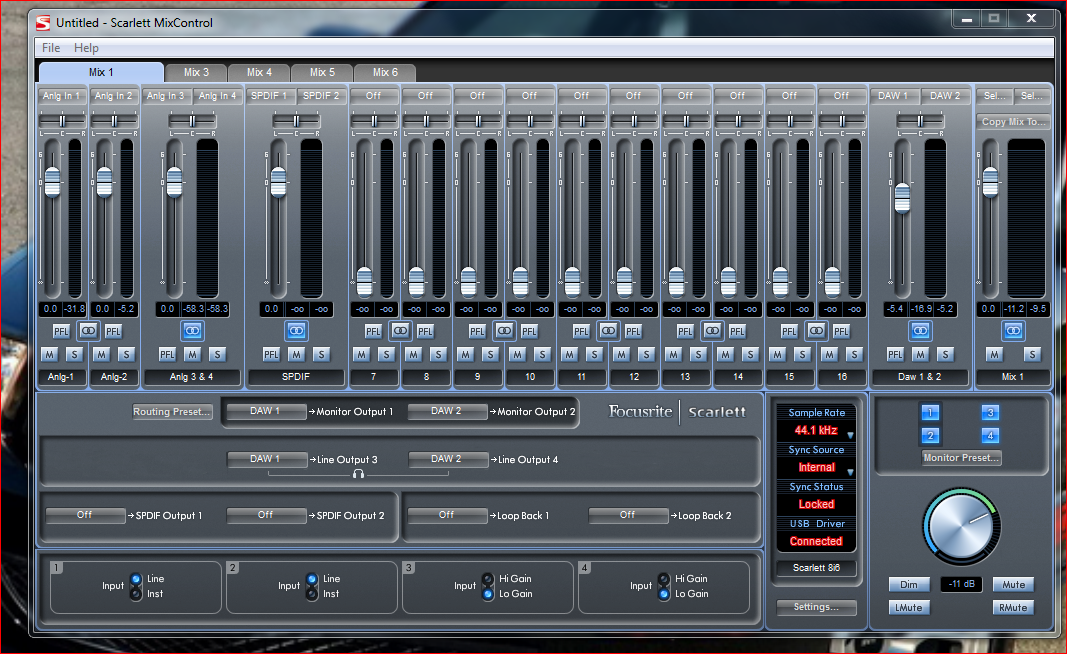Switch to the Mix 4 tab
This screenshot has width=1067, height=654.
259,72
